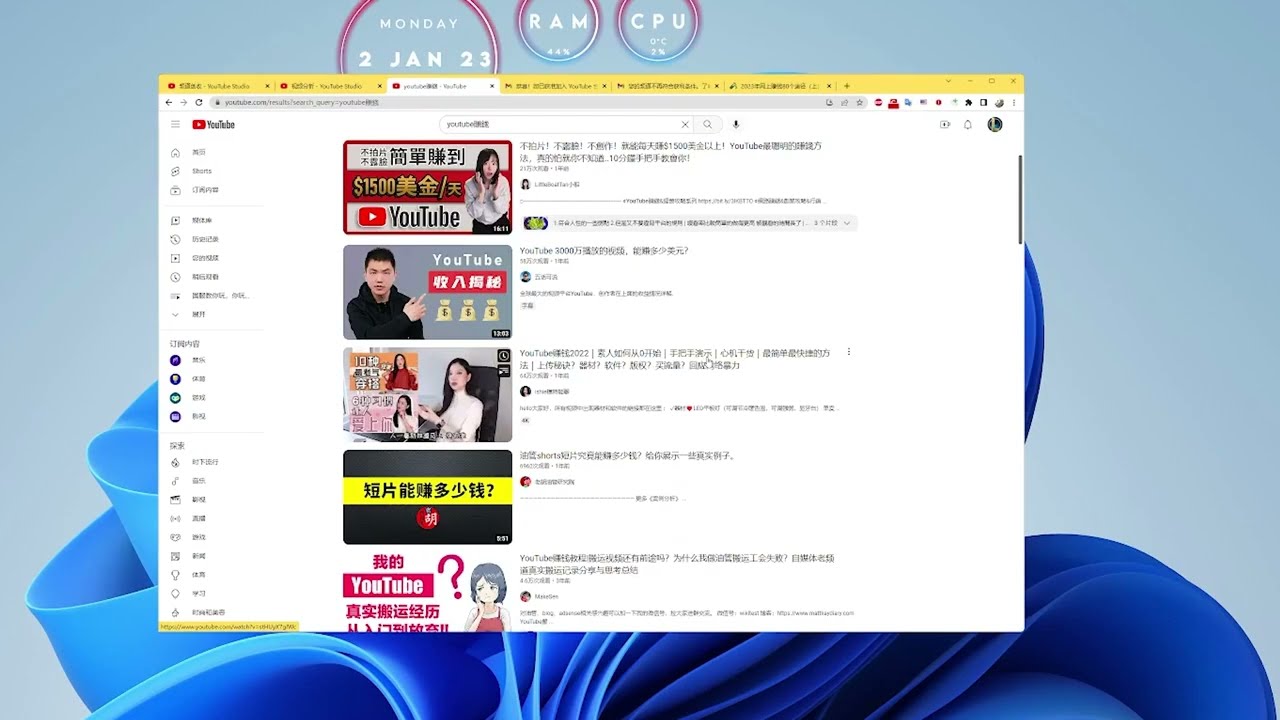This screenshot has width=1280, height=720.
Task: Open the MakeSen channel link
Action: (x=546, y=597)
